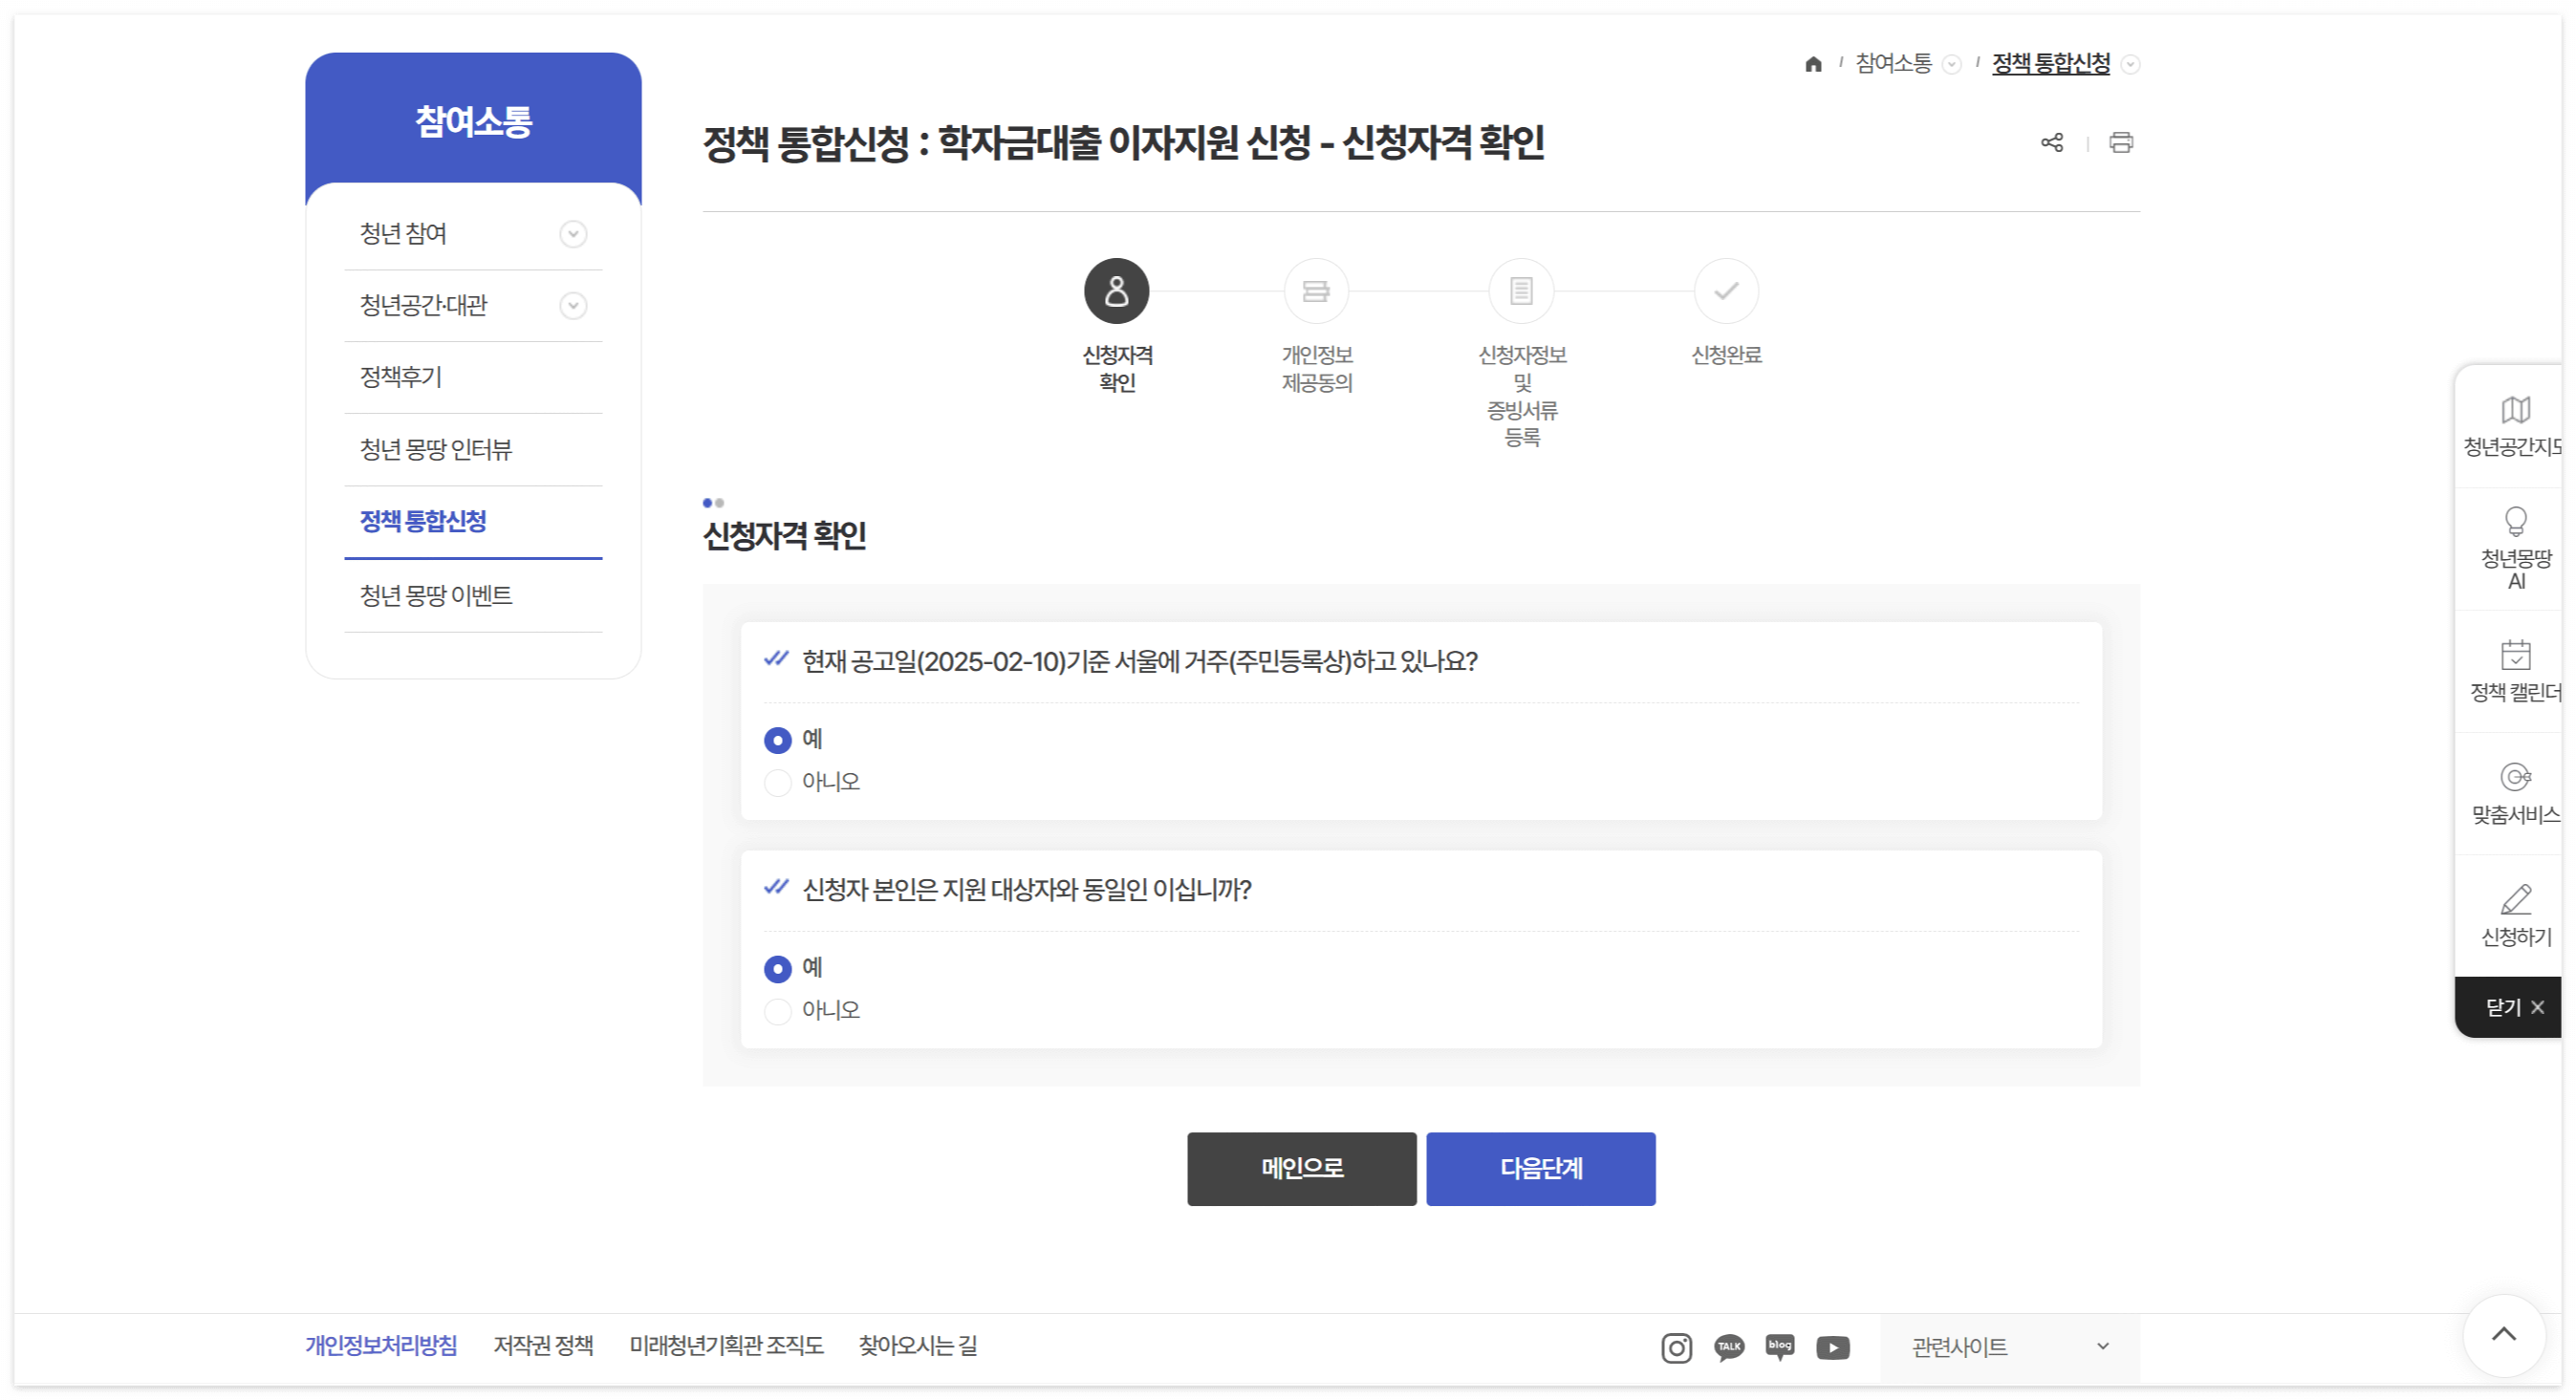Screen dimensions: 2576x1400
Task: Expand the 청년 참여 sidebar menu
Action: point(573,234)
